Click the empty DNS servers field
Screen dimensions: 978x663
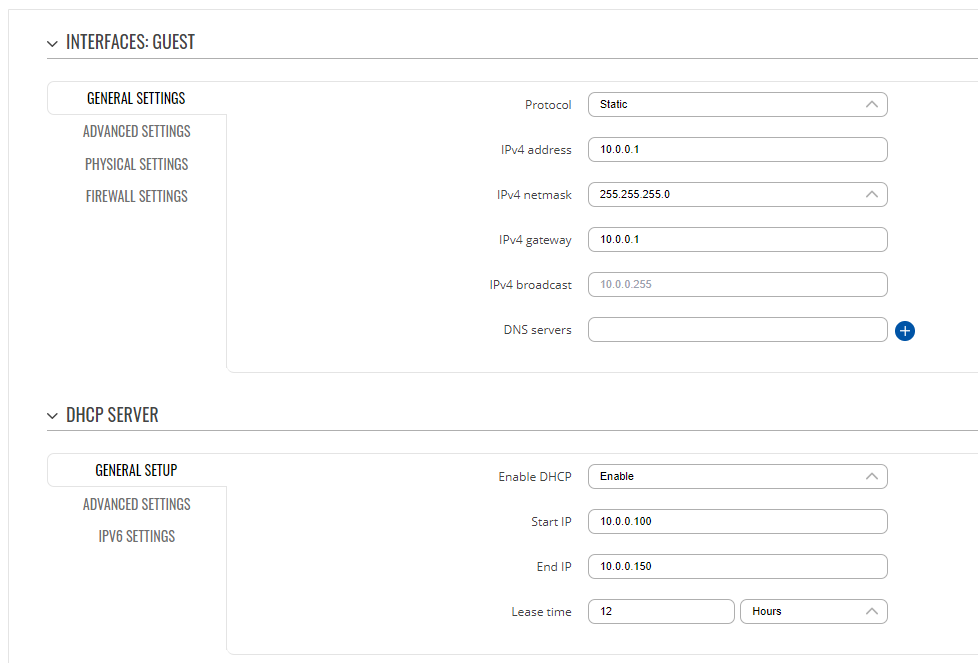click(x=737, y=329)
